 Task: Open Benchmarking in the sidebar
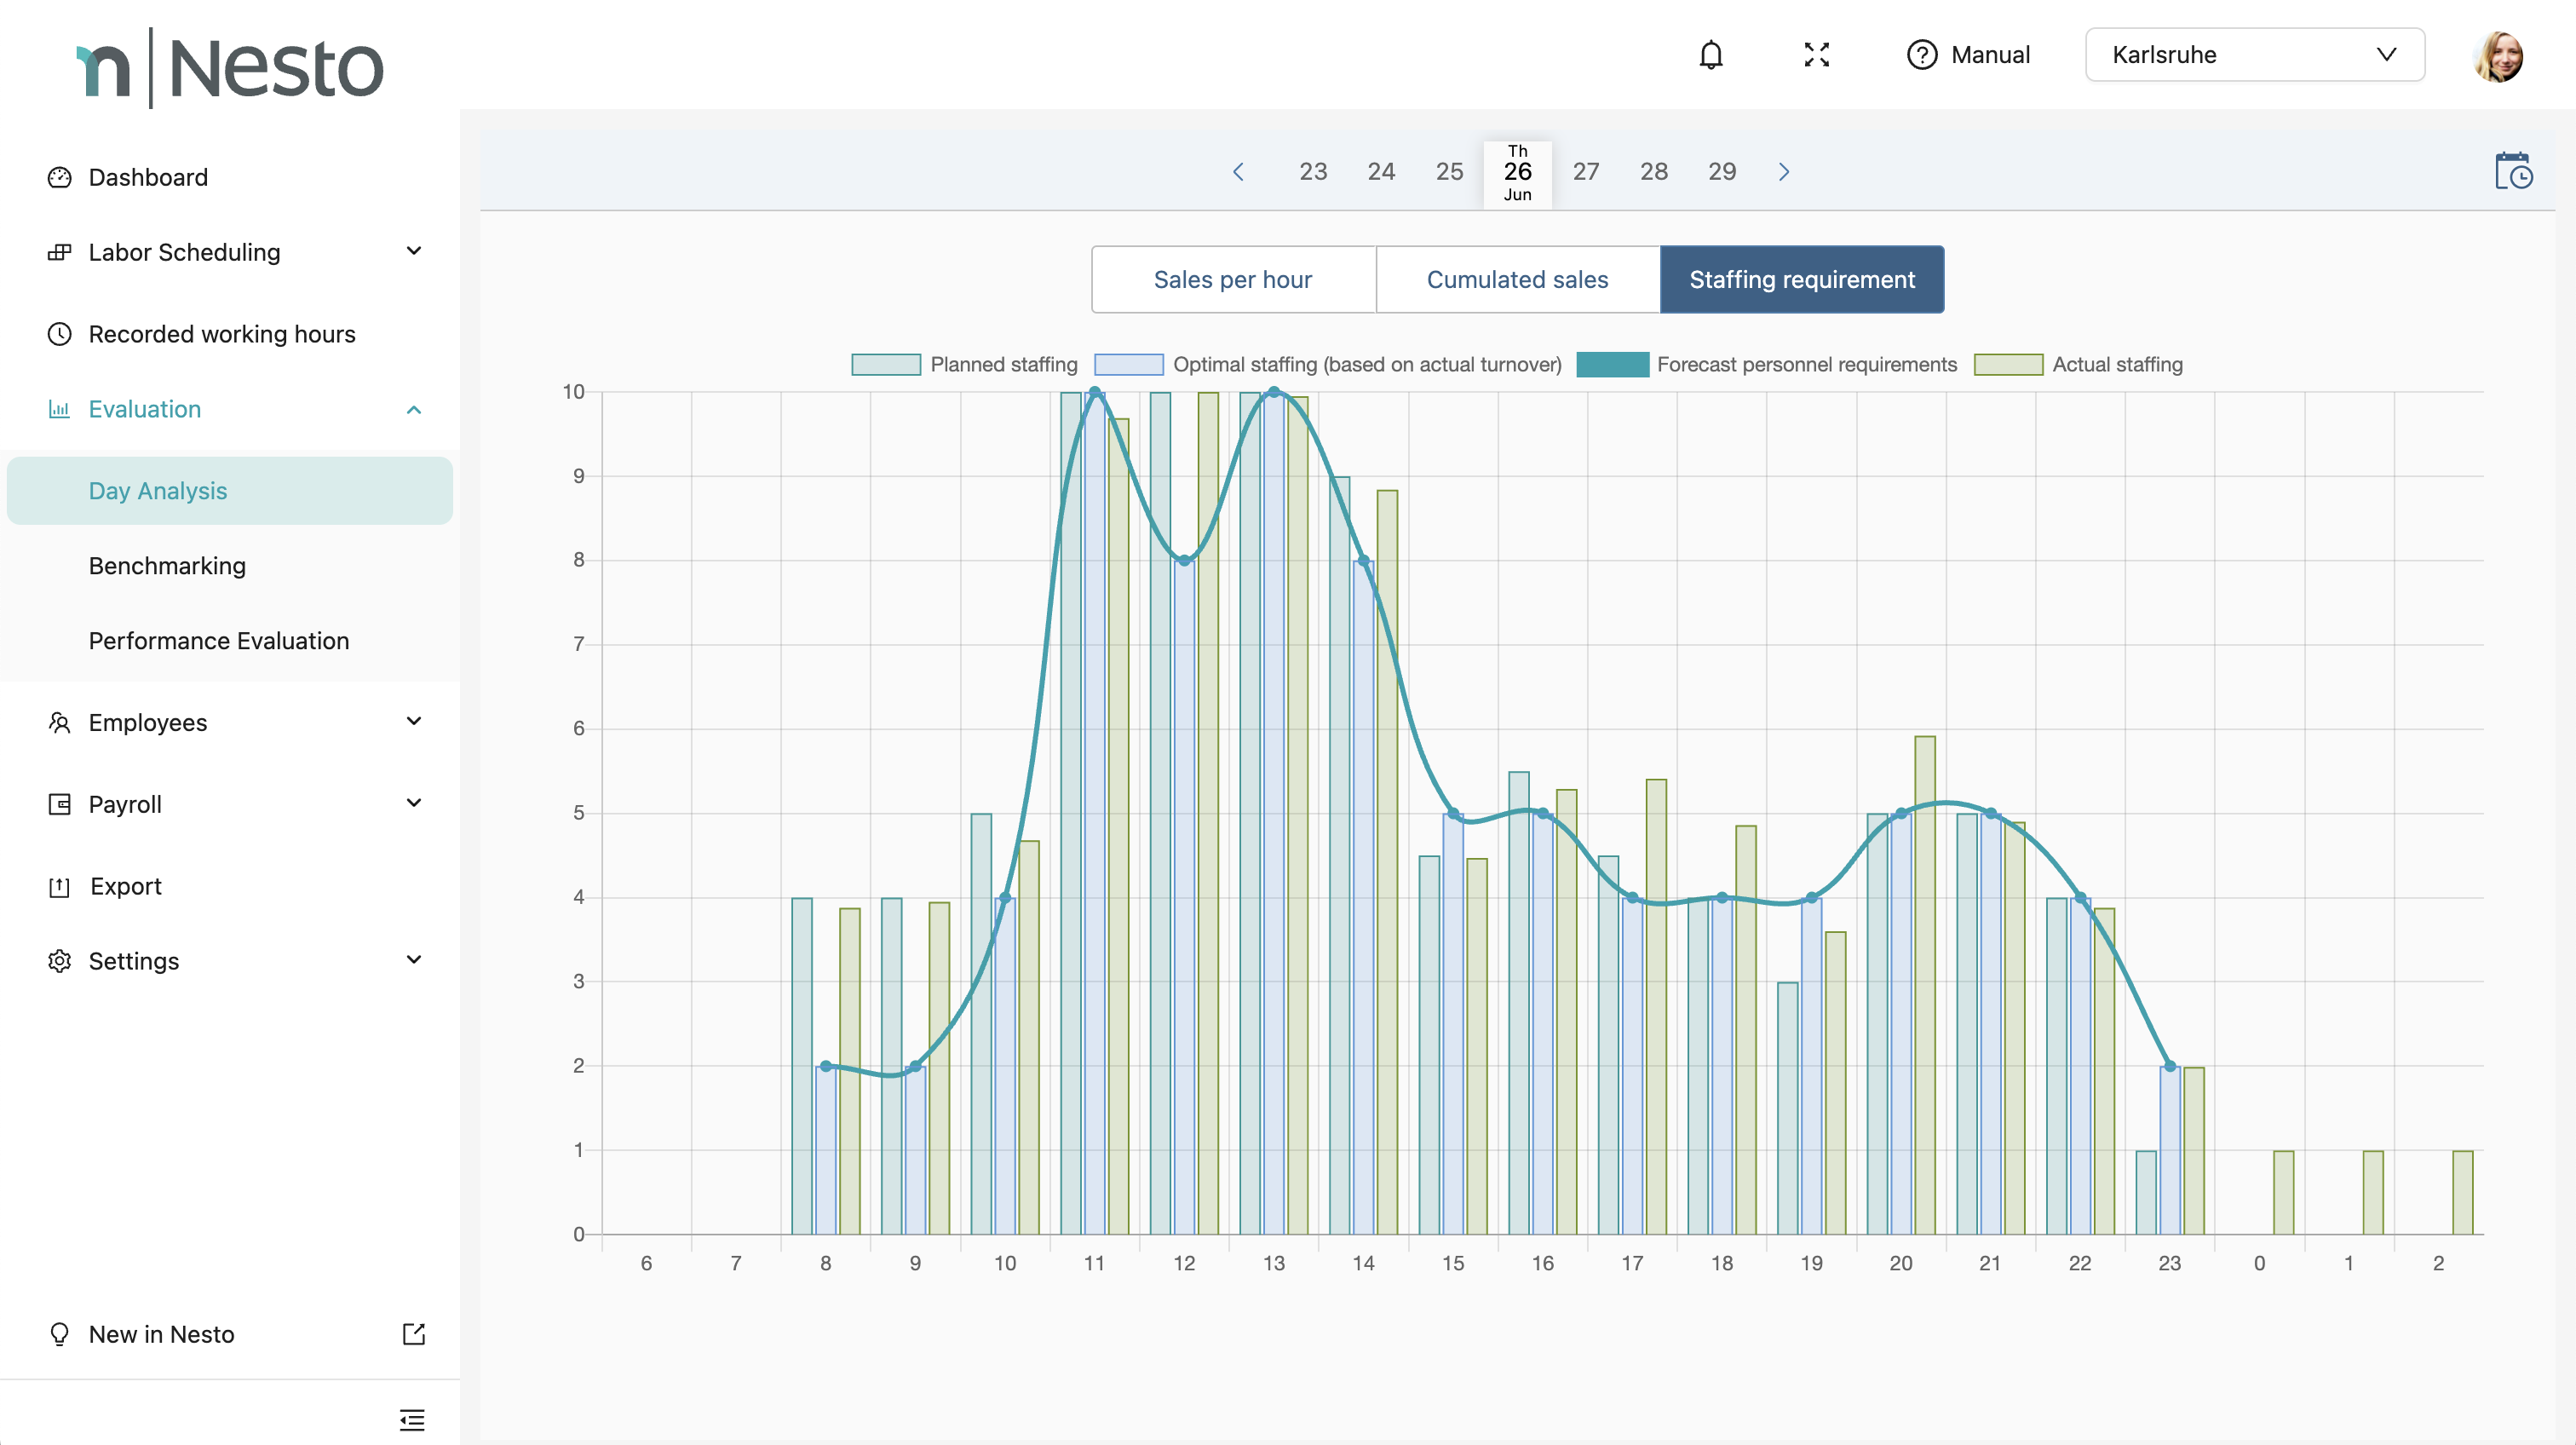click(167, 566)
